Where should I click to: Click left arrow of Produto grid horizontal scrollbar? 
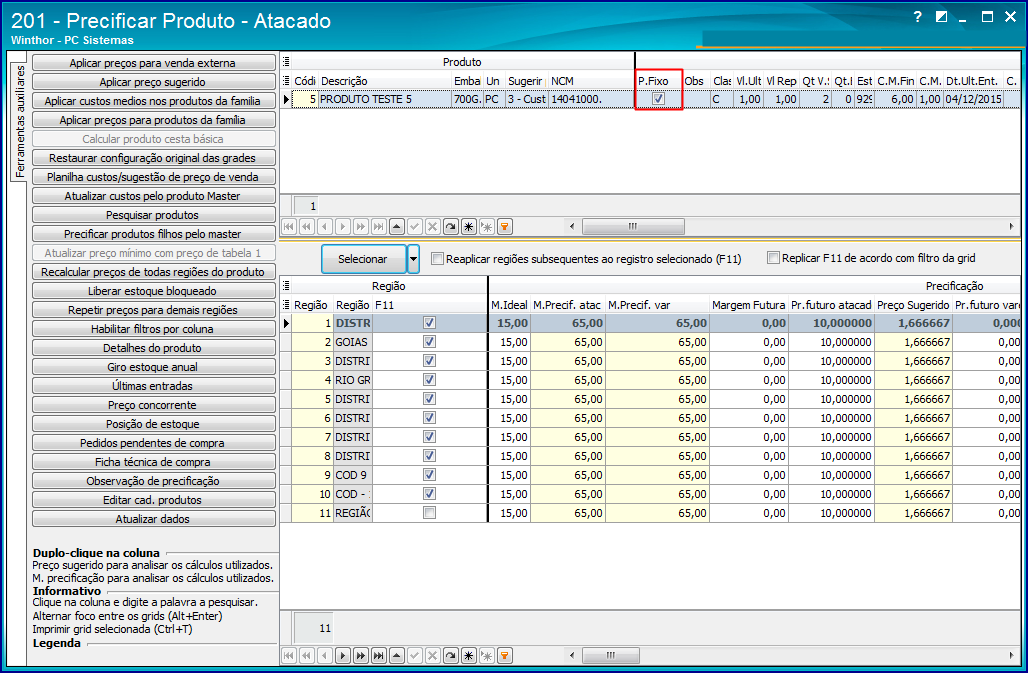click(x=572, y=227)
